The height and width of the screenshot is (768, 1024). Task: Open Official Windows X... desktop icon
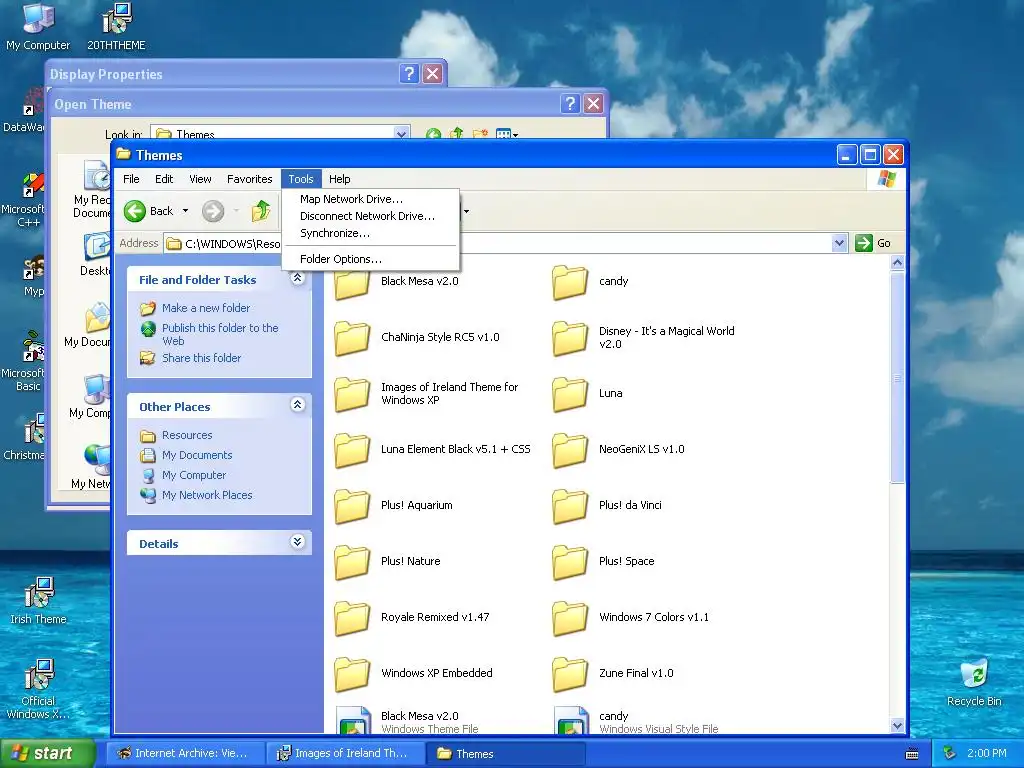pyautogui.click(x=39, y=675)
